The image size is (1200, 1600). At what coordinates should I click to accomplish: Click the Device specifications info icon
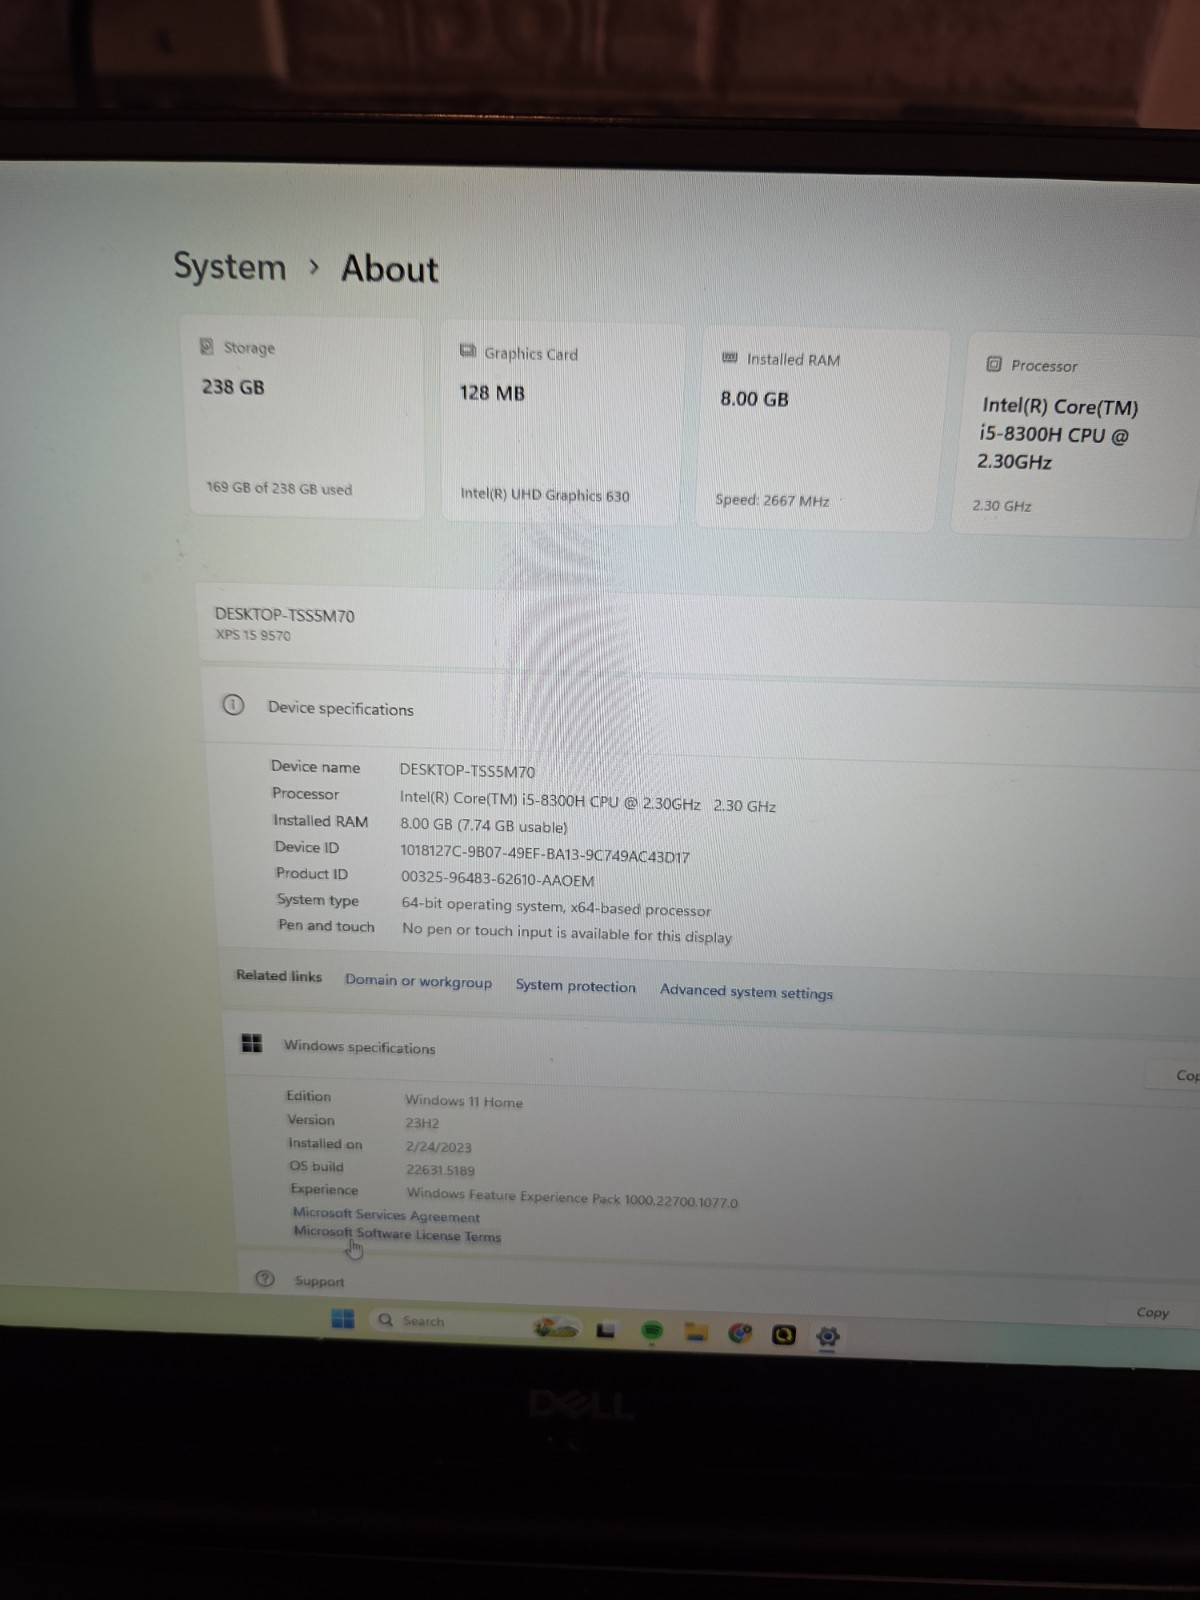point(233,705)
